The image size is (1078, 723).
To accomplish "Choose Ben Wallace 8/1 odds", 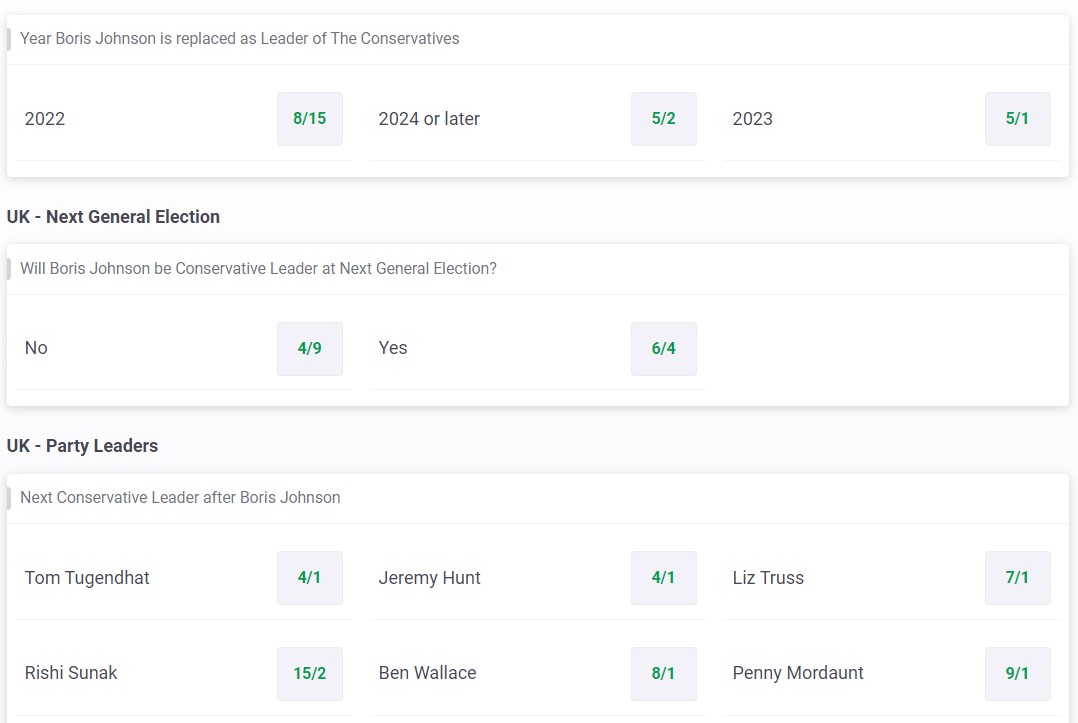I will [x=663, y=674].
